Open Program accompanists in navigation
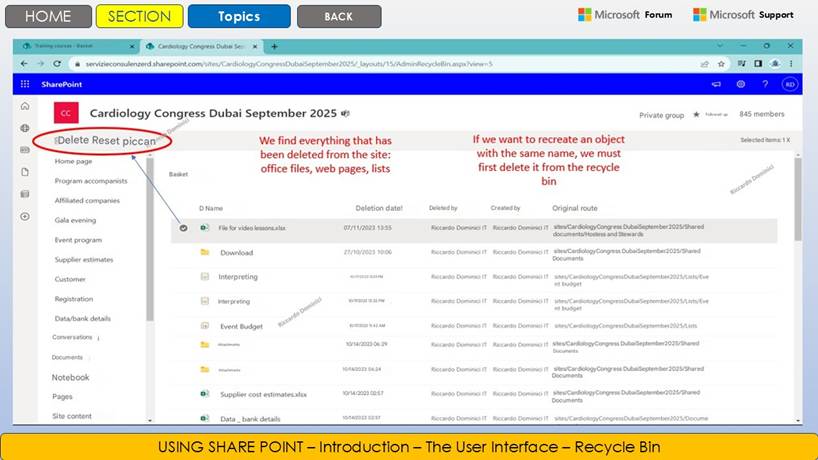The width and height of the screenshot is (818, 460). [91, 181]
